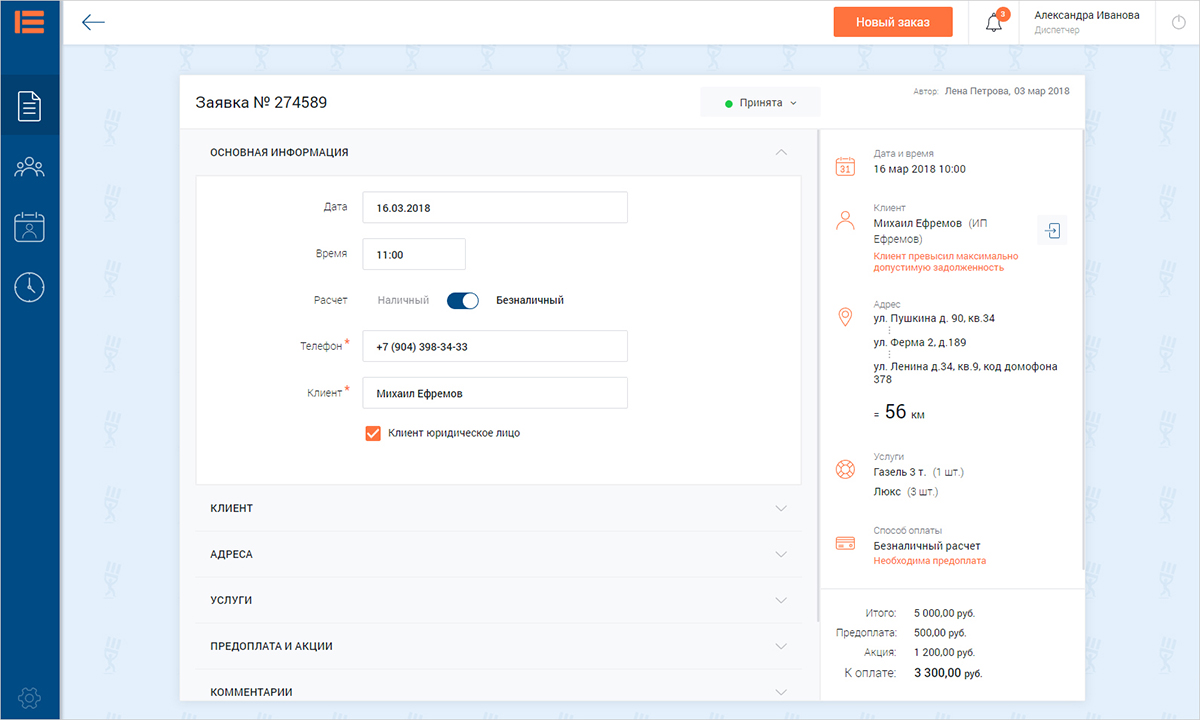Open notifications bell icon

(994, 23)
